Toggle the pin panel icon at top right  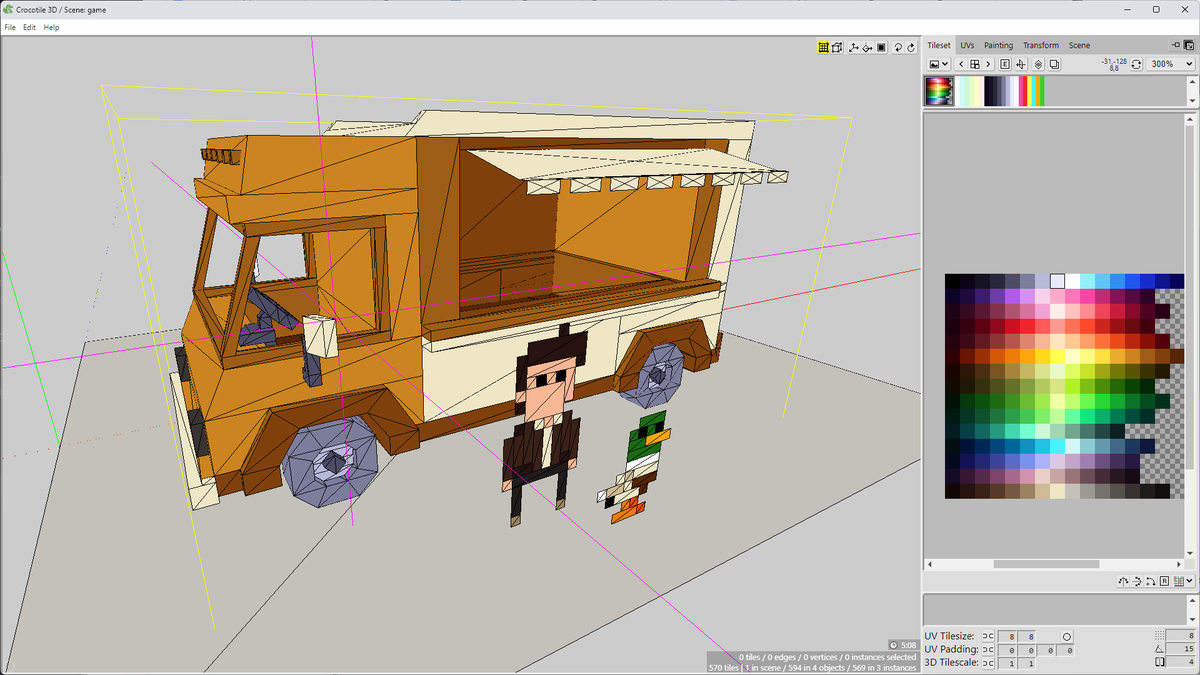(1178, 45)
